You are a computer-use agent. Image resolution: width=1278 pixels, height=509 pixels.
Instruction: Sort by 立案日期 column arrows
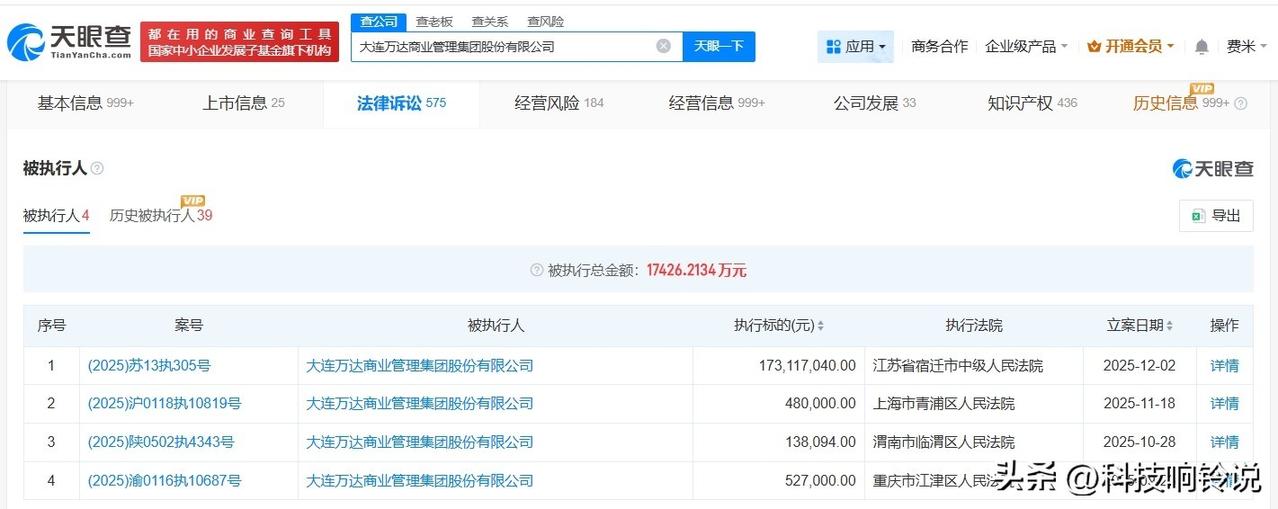[1169, 326]
